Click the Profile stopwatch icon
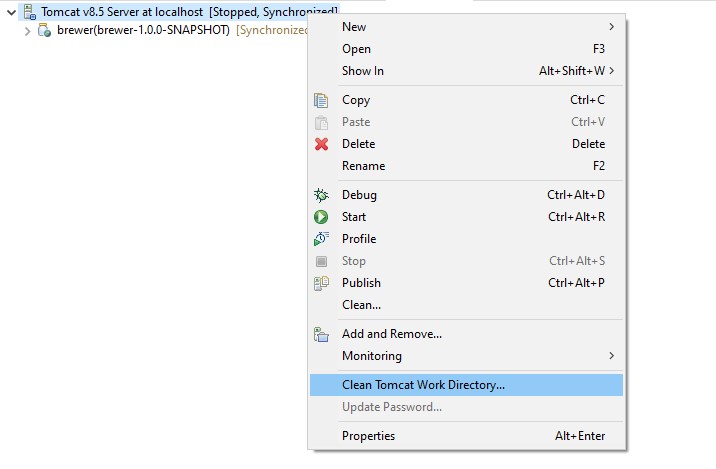This screenshot has height=469, width=716. (321, 239)
